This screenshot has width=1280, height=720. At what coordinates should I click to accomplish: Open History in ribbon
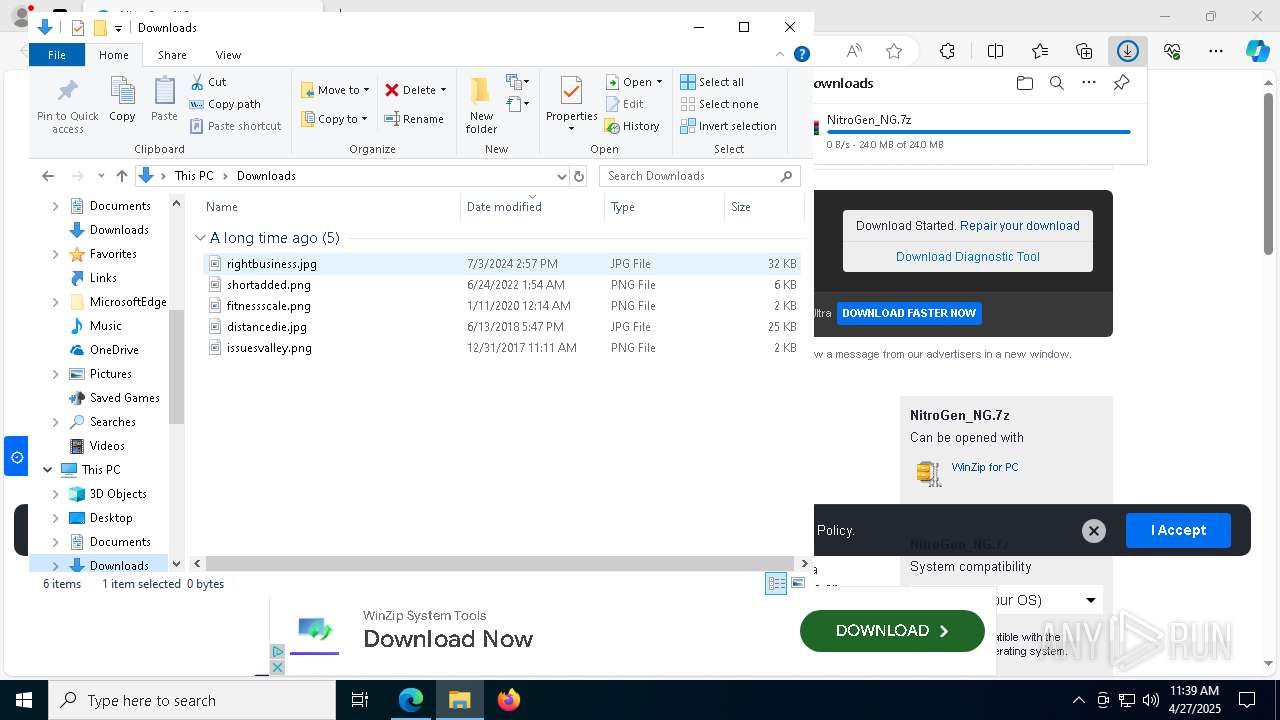click(x=632, y=126)
